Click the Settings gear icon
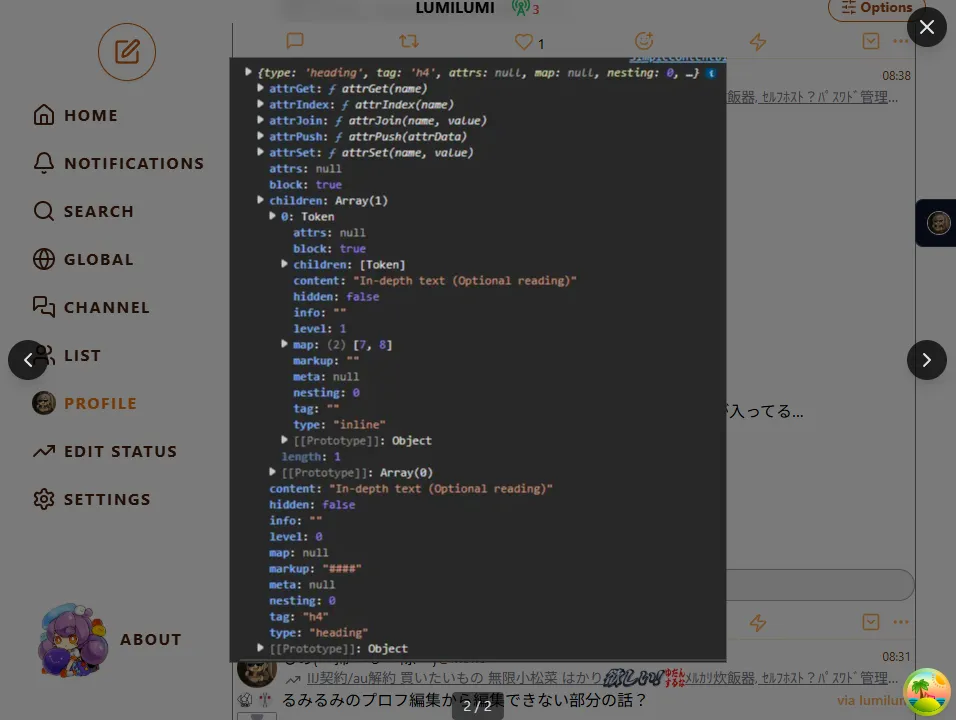This screenshot has height=720, width=956. [44, 499]
